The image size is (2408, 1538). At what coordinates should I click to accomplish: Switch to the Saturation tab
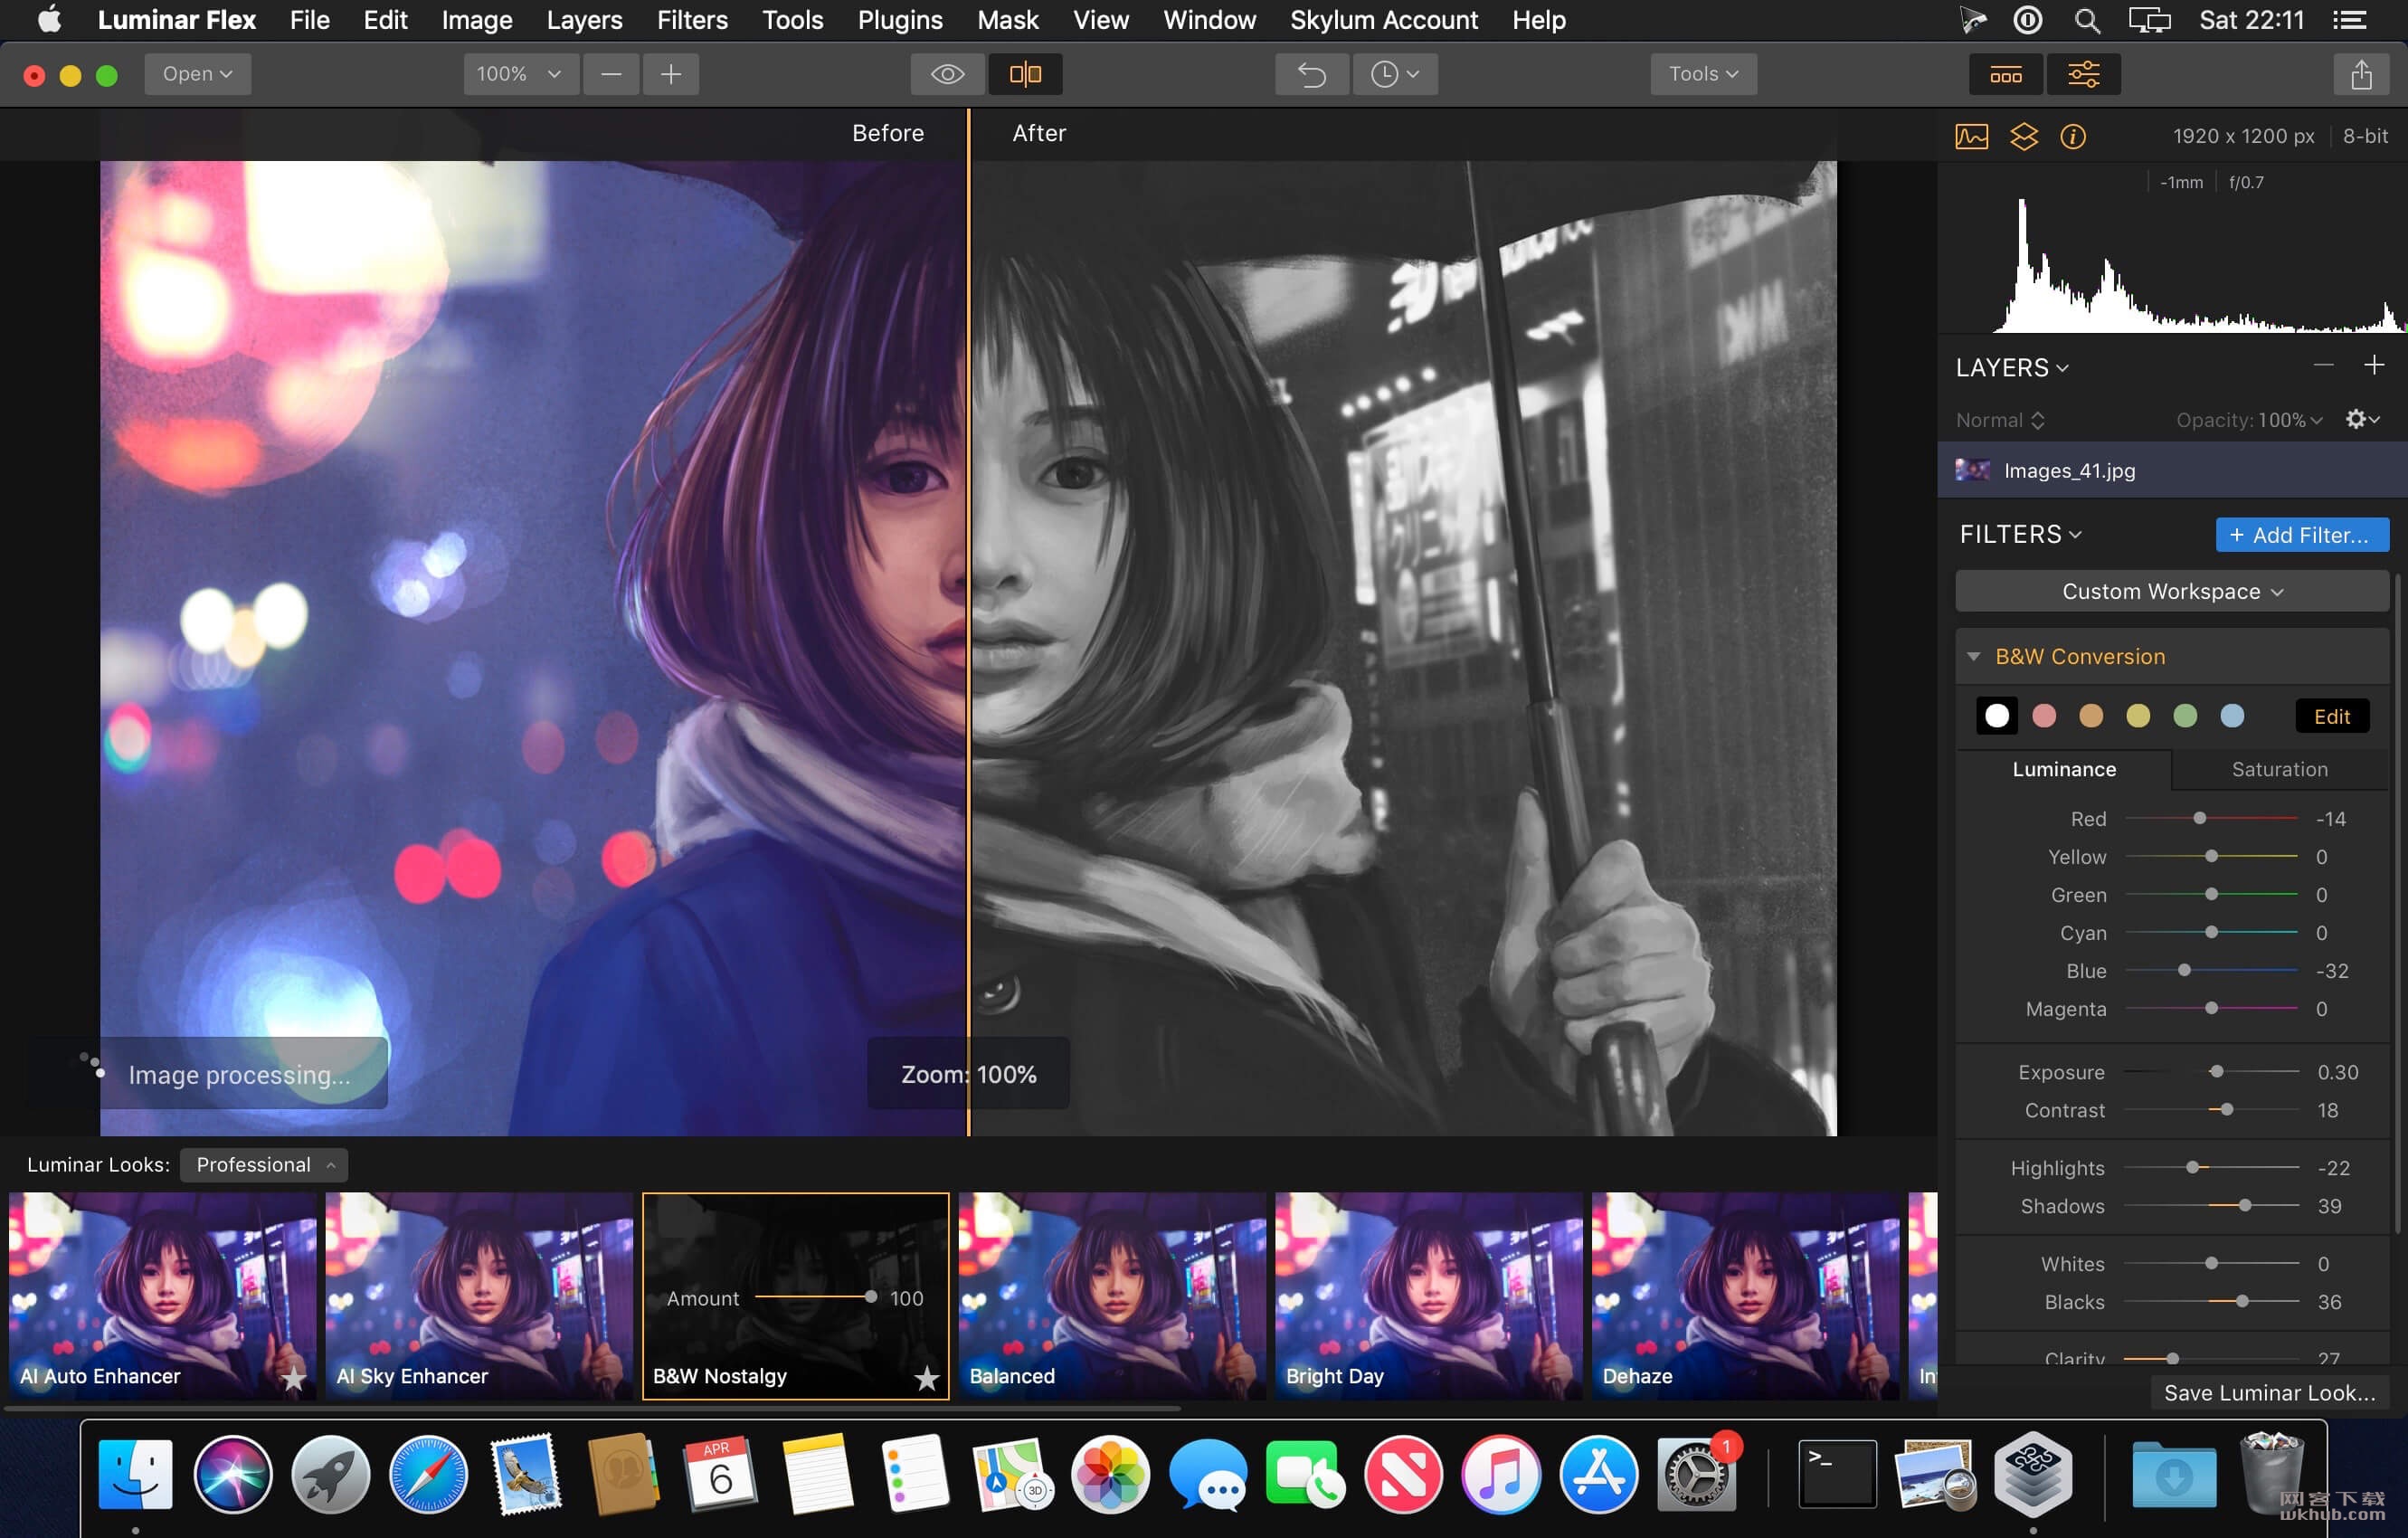pyautogui.click(x=2278, y=769)
